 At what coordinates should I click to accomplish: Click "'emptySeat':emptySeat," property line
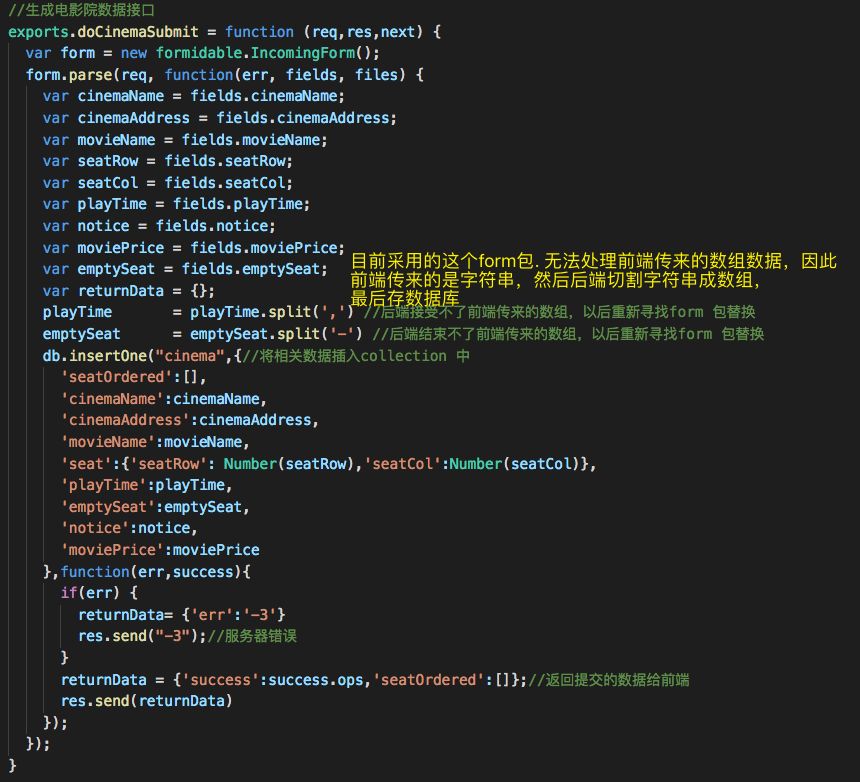155,507
